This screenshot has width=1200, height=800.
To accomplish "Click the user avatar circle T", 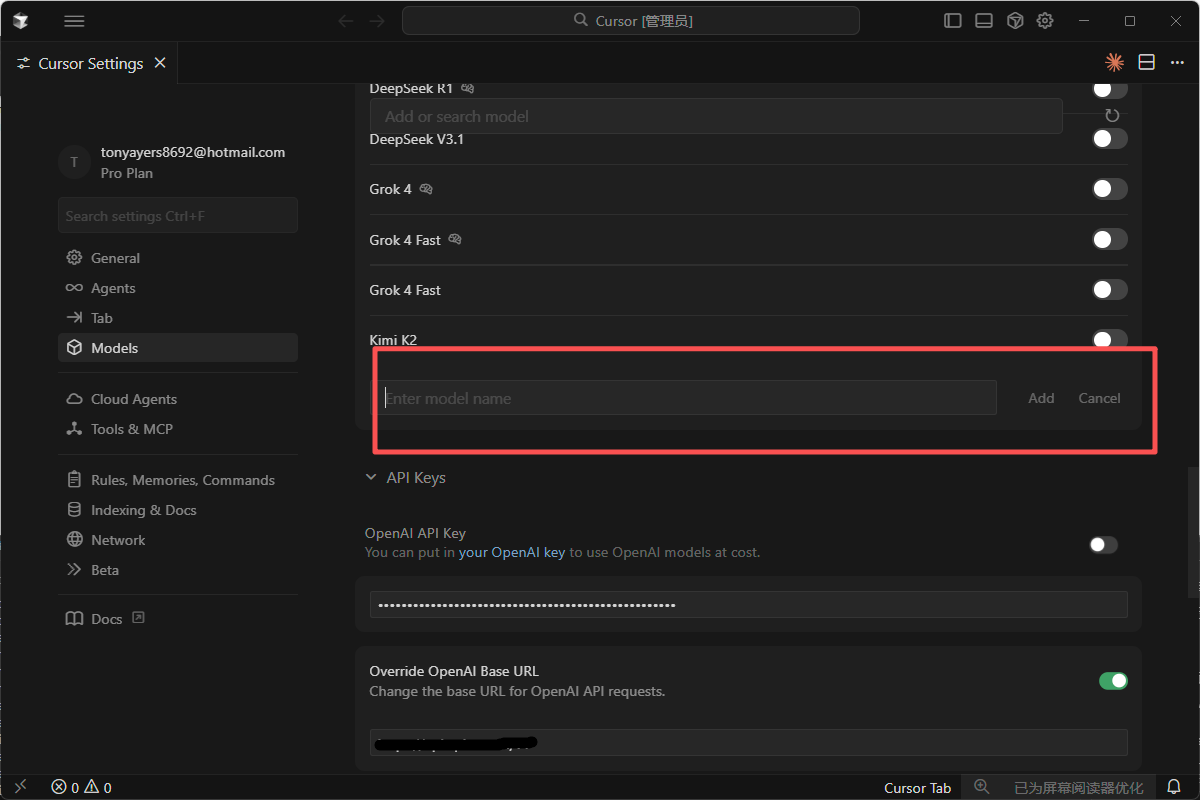I will pos(74,162).
